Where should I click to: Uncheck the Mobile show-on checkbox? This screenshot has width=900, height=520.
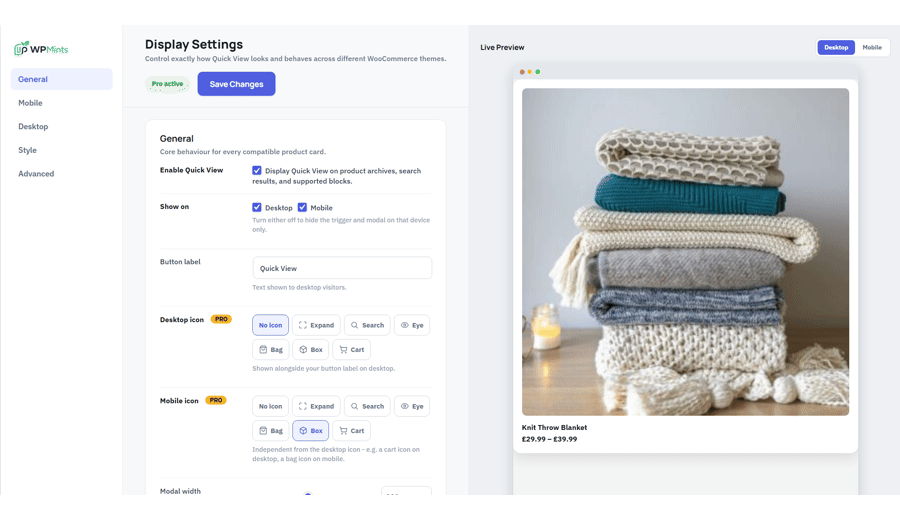point(302,207)
